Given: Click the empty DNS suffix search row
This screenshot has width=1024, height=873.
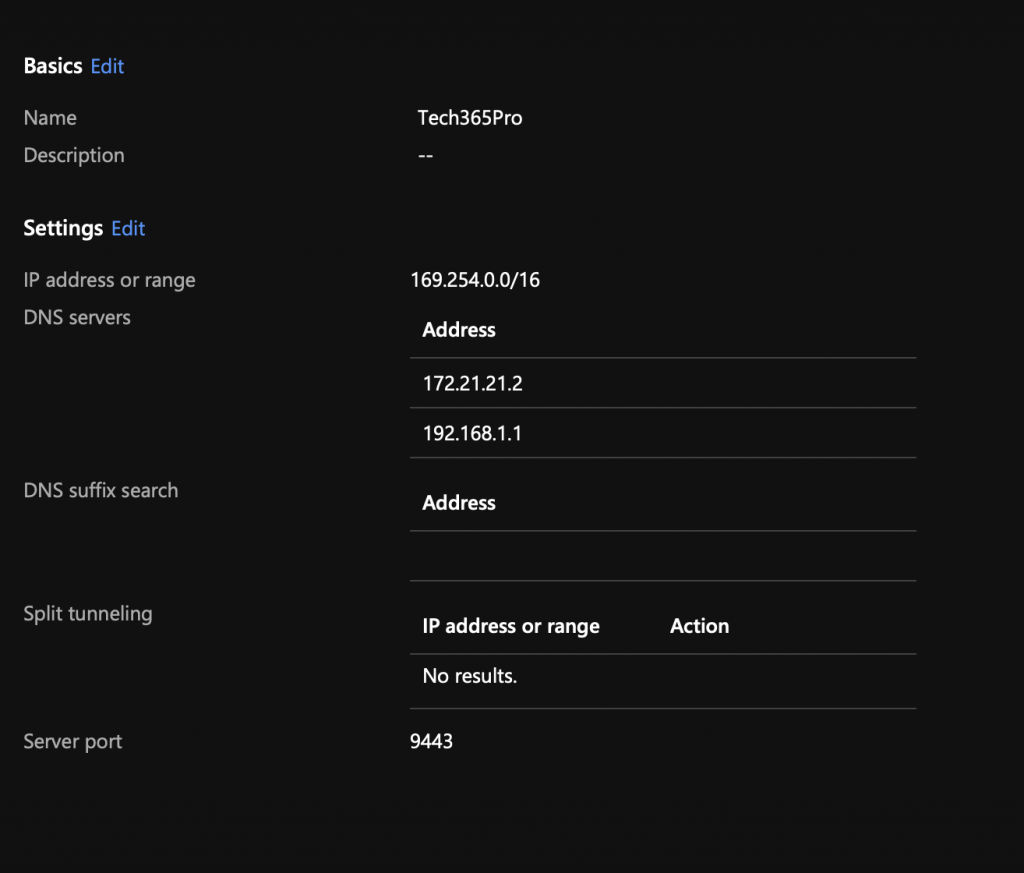Looking at the screenshot, I should (x=662, y=556).
